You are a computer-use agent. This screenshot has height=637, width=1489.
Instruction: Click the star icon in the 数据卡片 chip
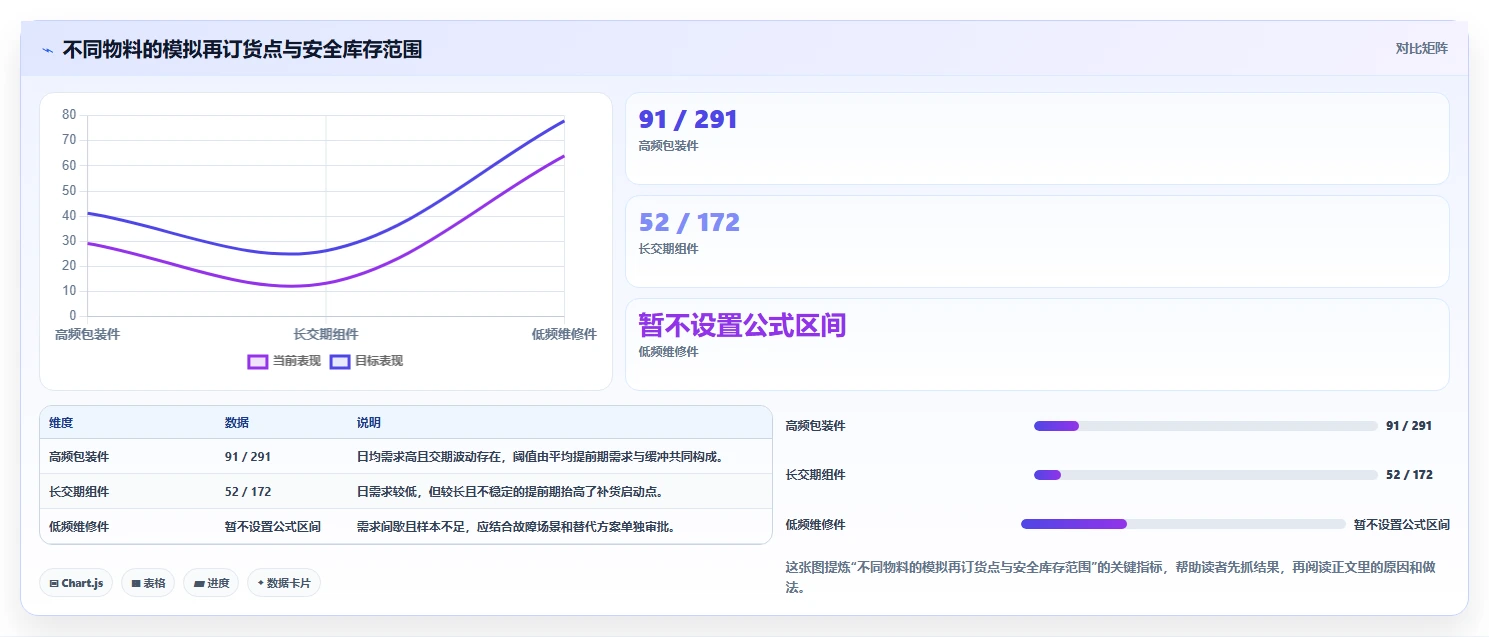click(261, 583)
